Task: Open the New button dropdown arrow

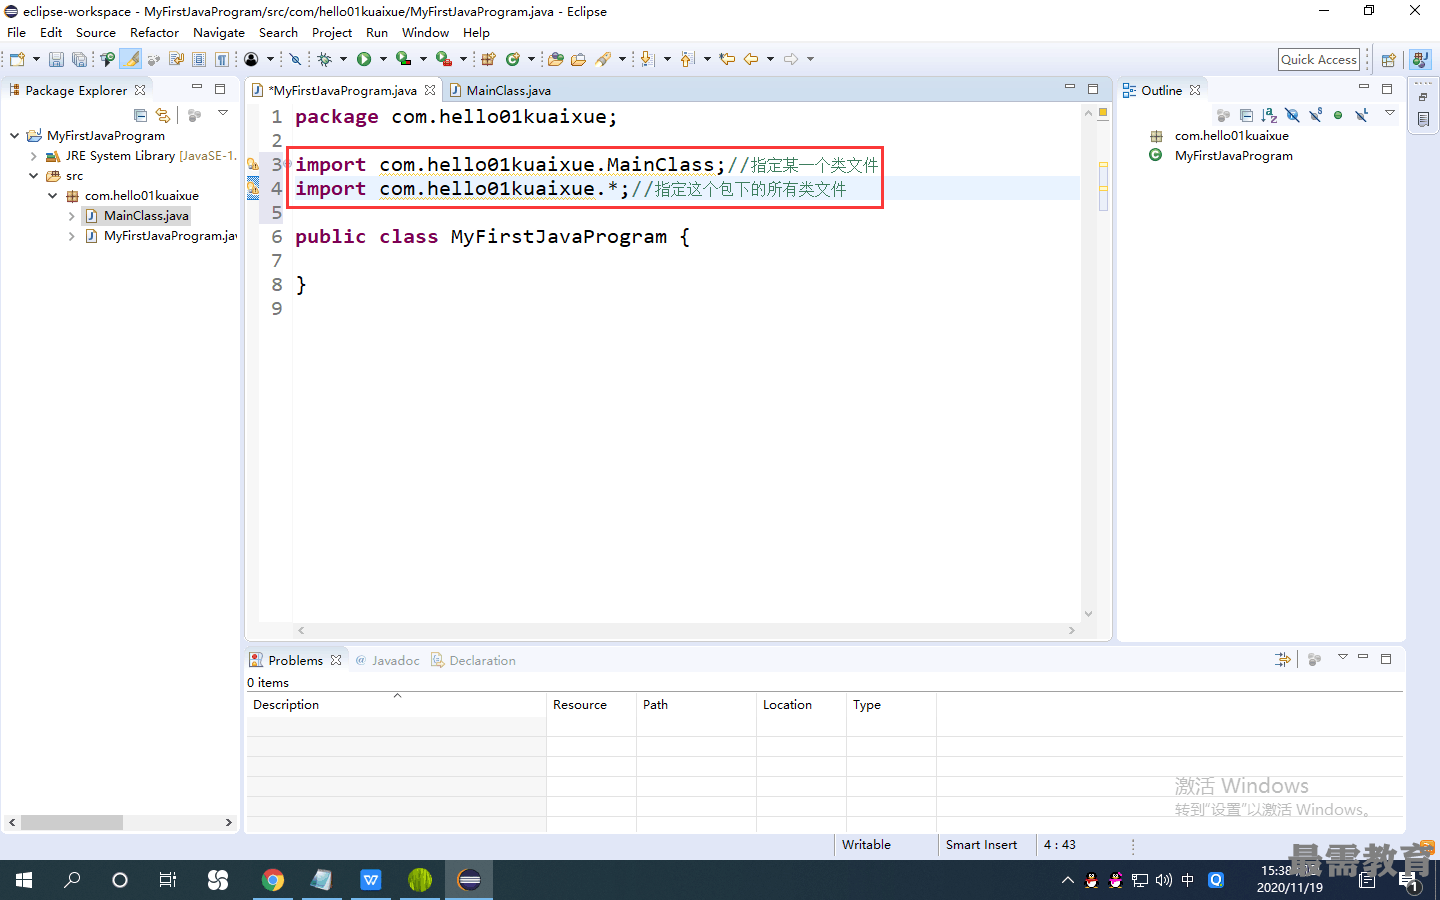Action: [x=36, y=59]
